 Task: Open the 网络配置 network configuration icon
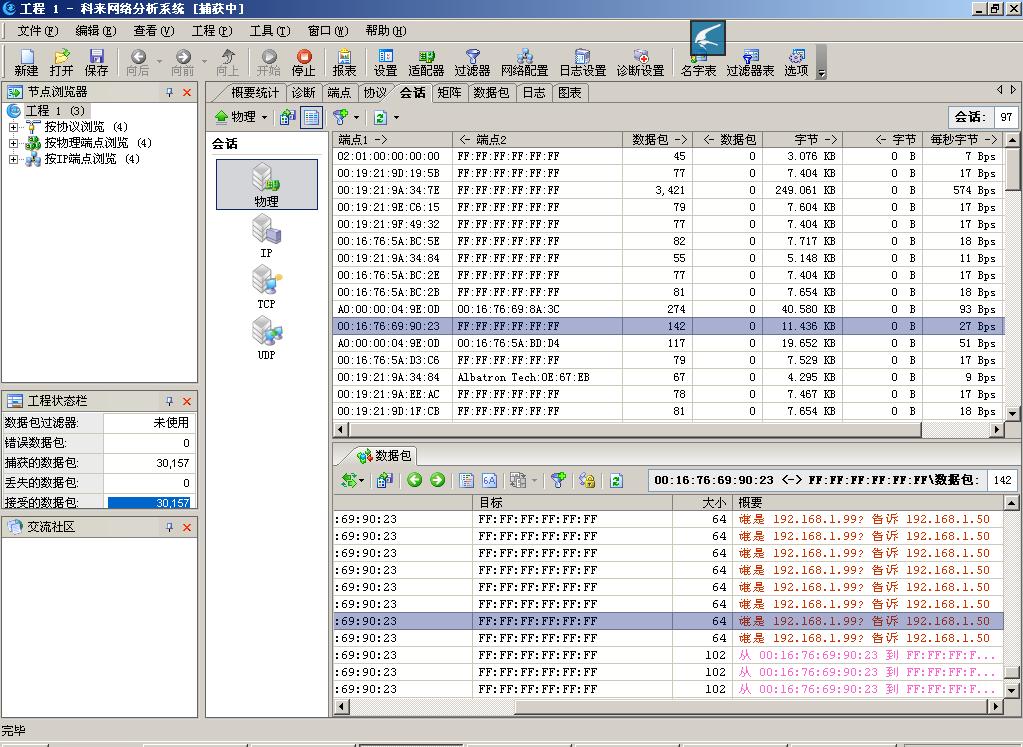pyautogui.click(x=524, y=62)
